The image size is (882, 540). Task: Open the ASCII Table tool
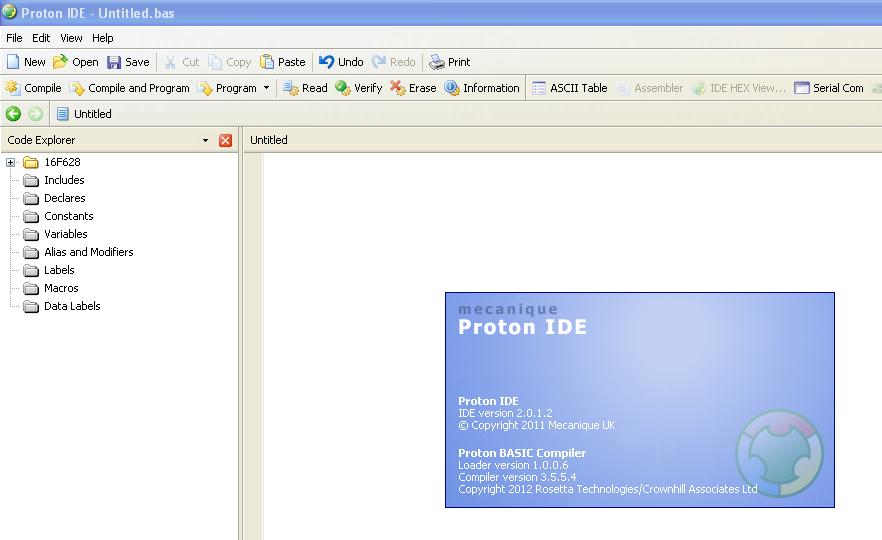(539, 88)
